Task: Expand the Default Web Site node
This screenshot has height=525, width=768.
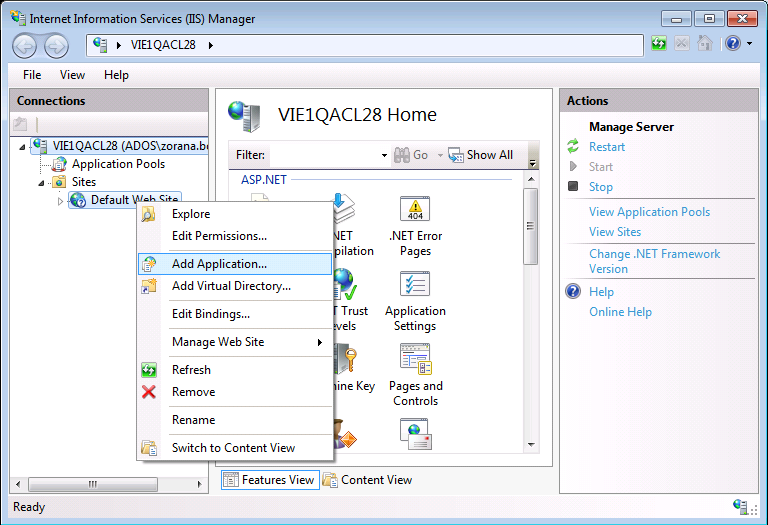Action: [60, 201]
